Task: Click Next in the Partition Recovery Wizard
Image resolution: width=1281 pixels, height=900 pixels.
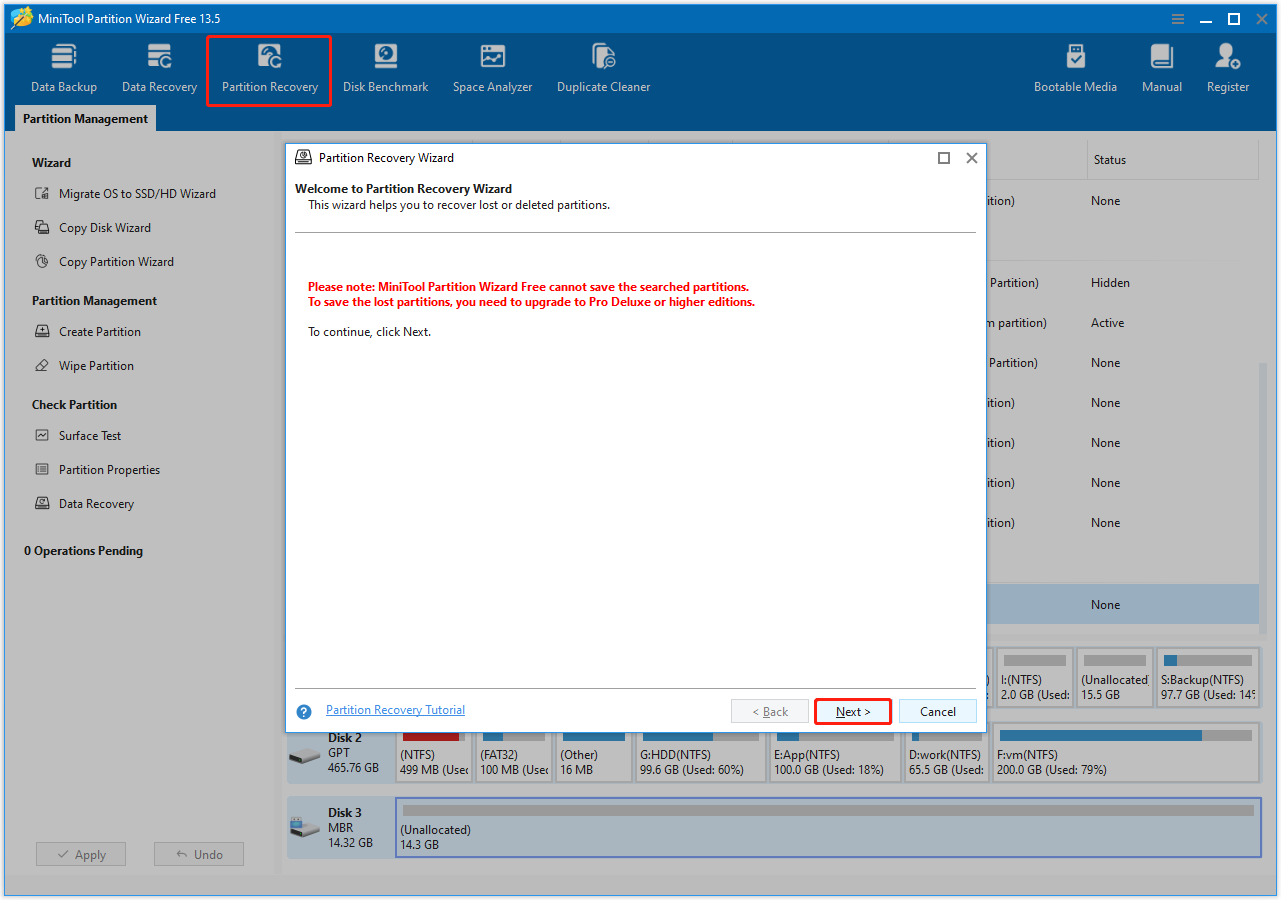Action: click(852, 711)
